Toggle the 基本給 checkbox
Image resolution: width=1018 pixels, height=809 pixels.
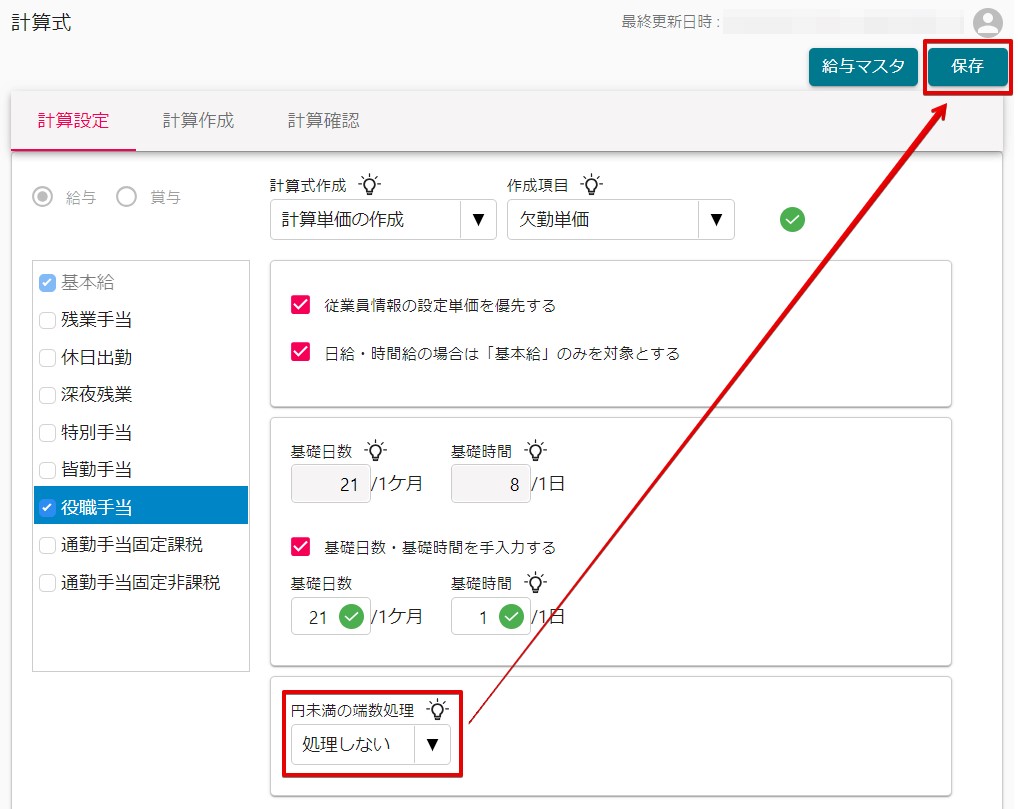(x=47, y=283)
